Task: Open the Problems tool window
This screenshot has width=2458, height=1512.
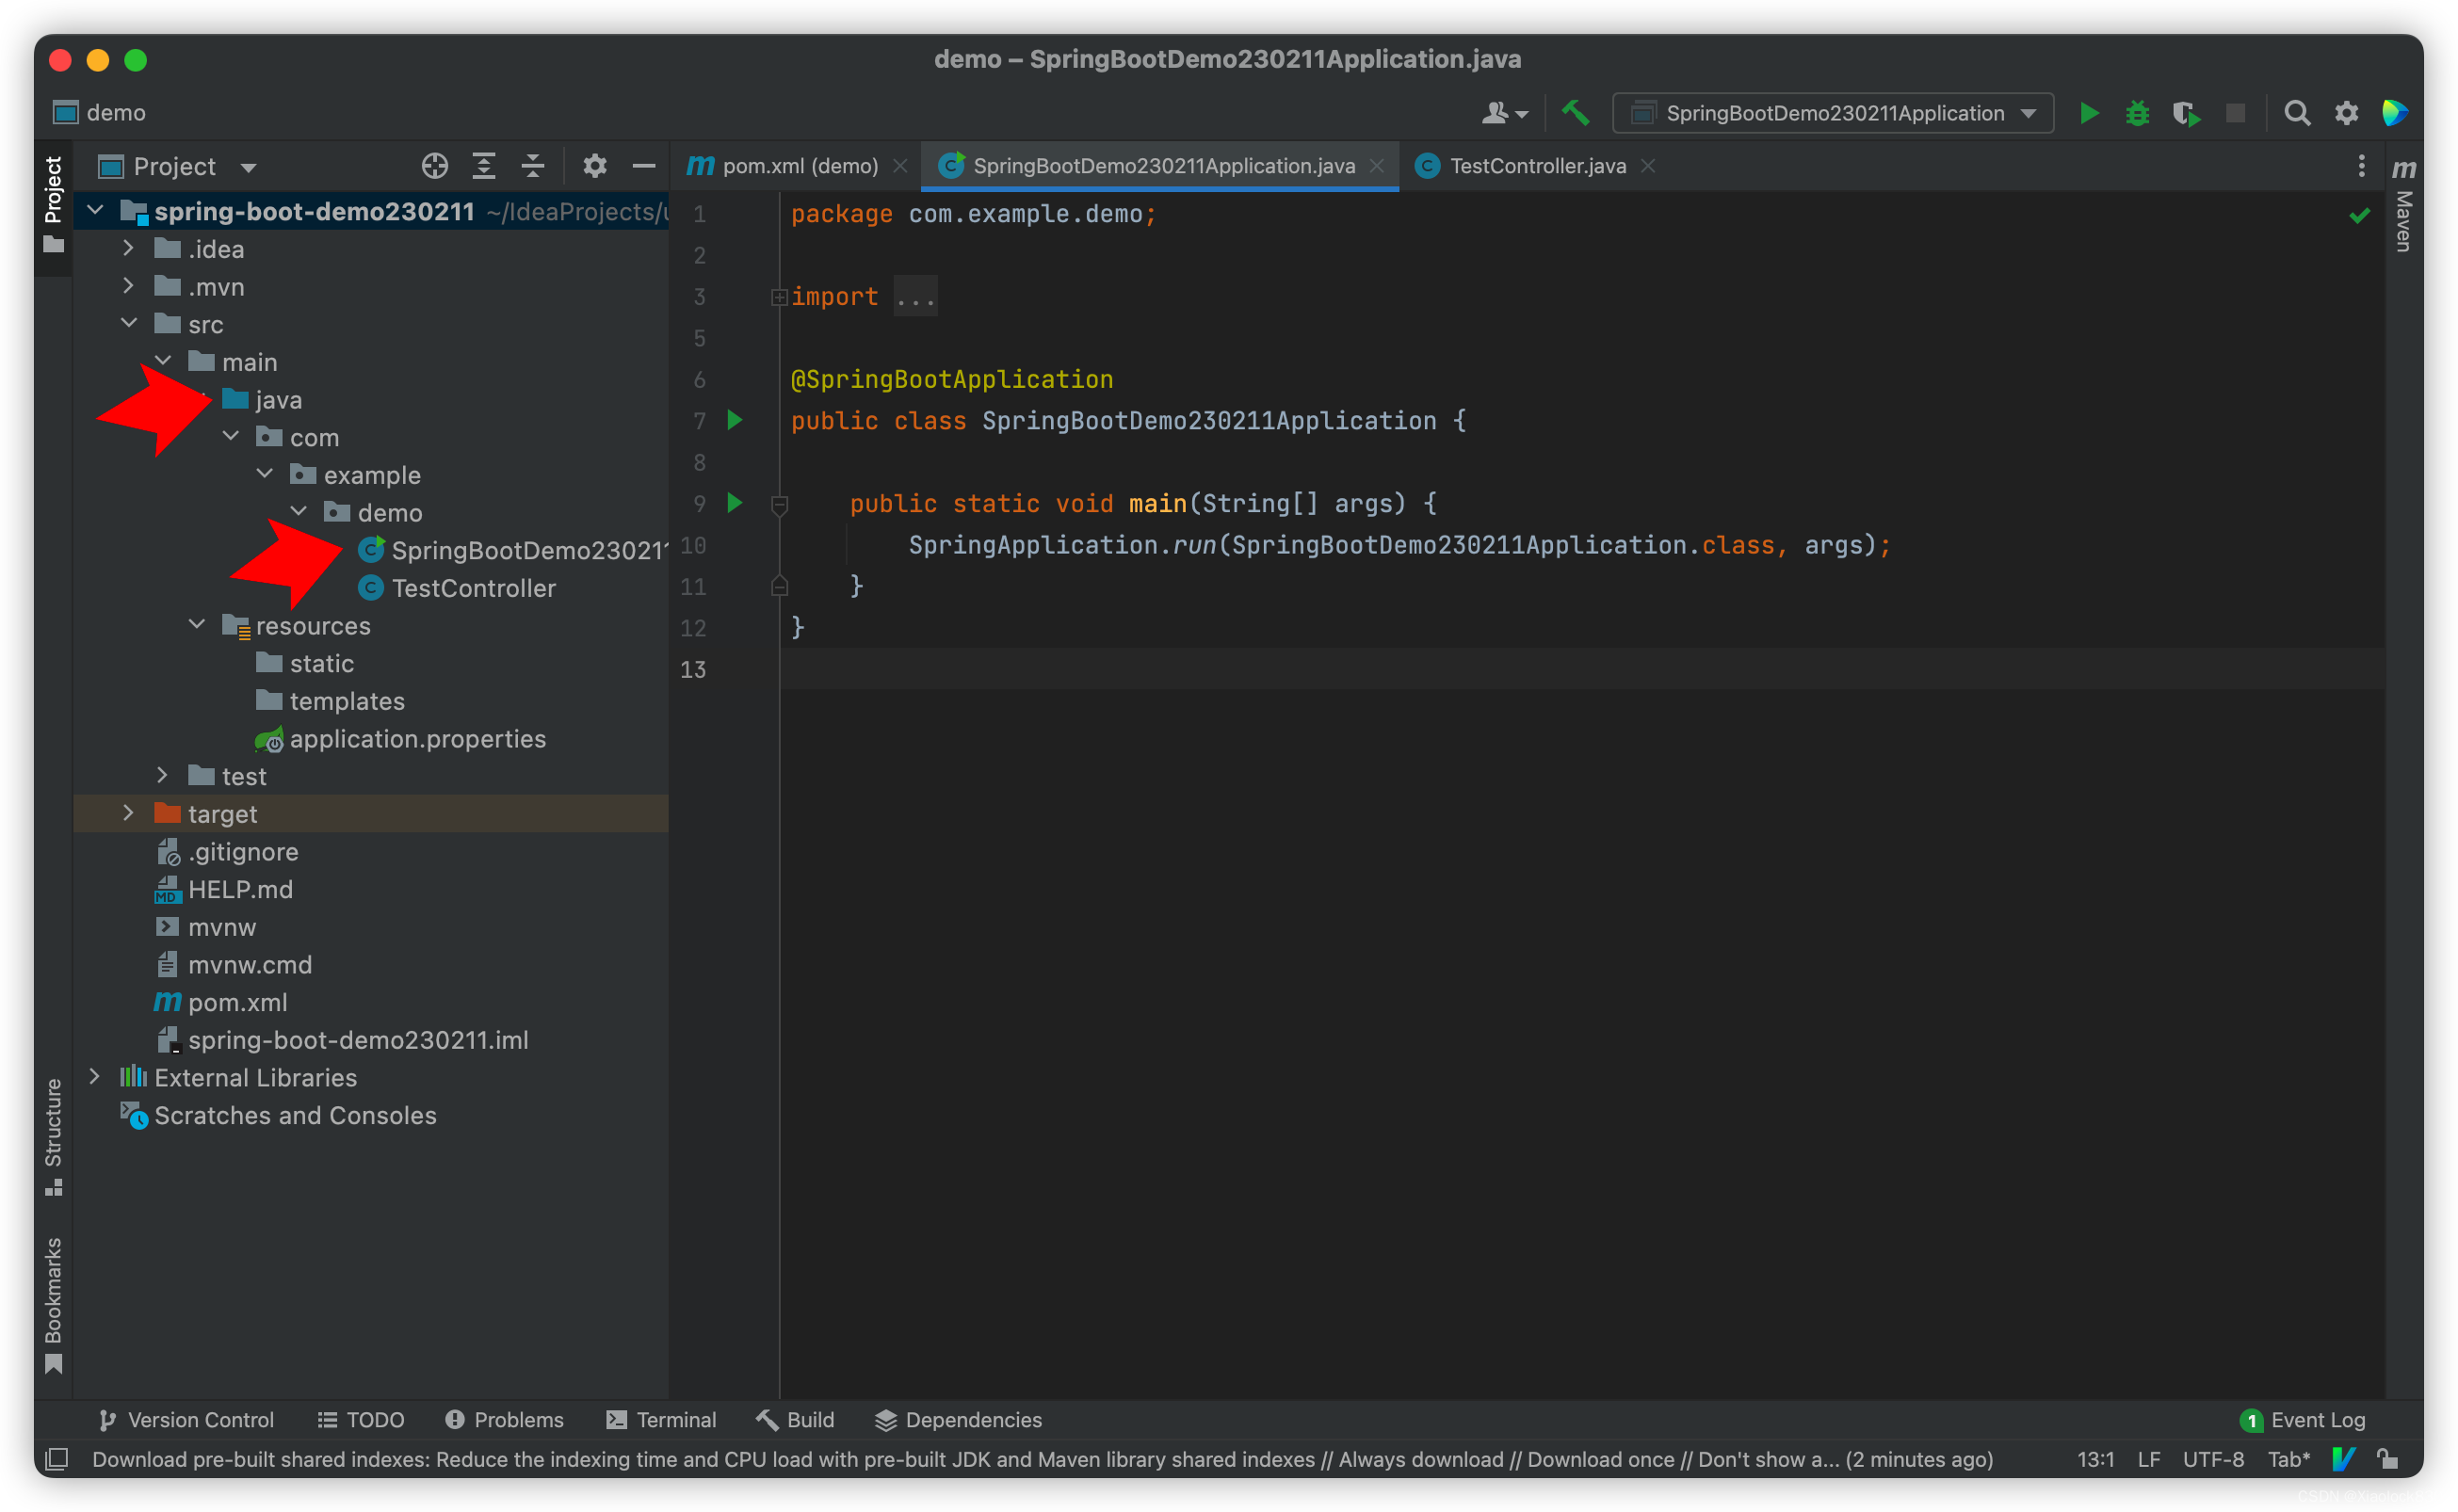Action: [504, 1420]
